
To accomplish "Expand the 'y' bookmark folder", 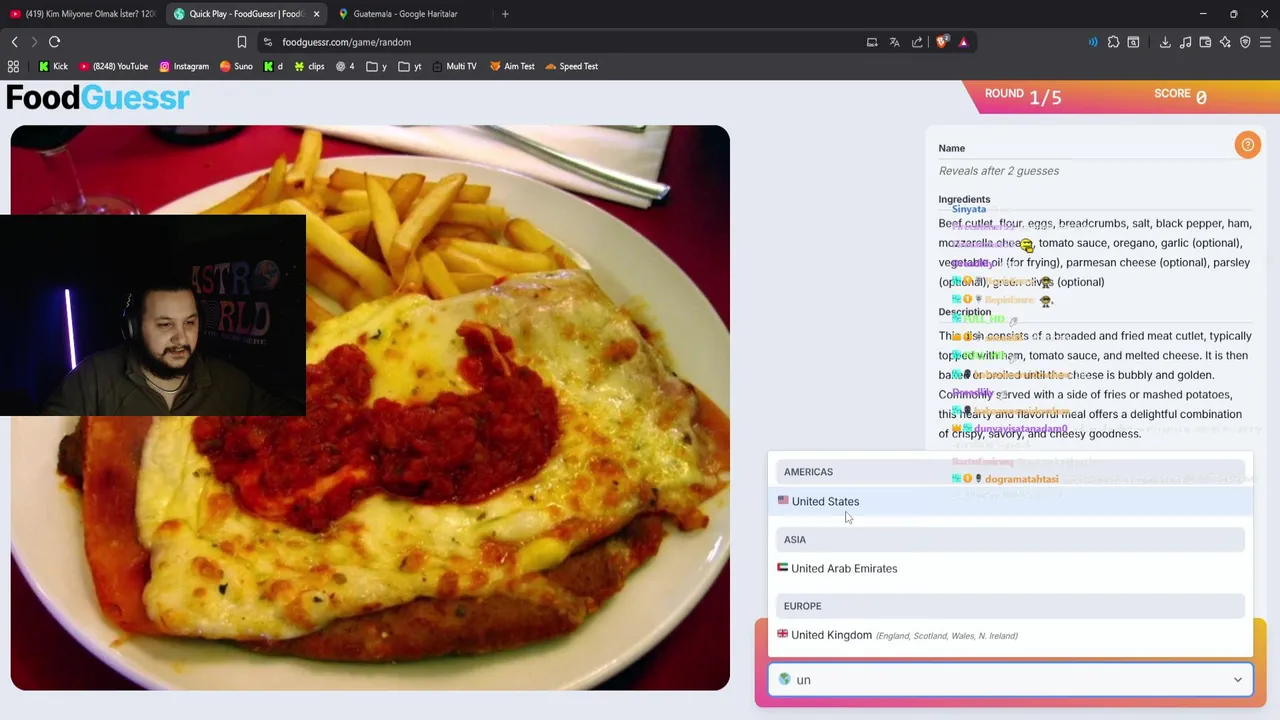I will pos(377,66).
